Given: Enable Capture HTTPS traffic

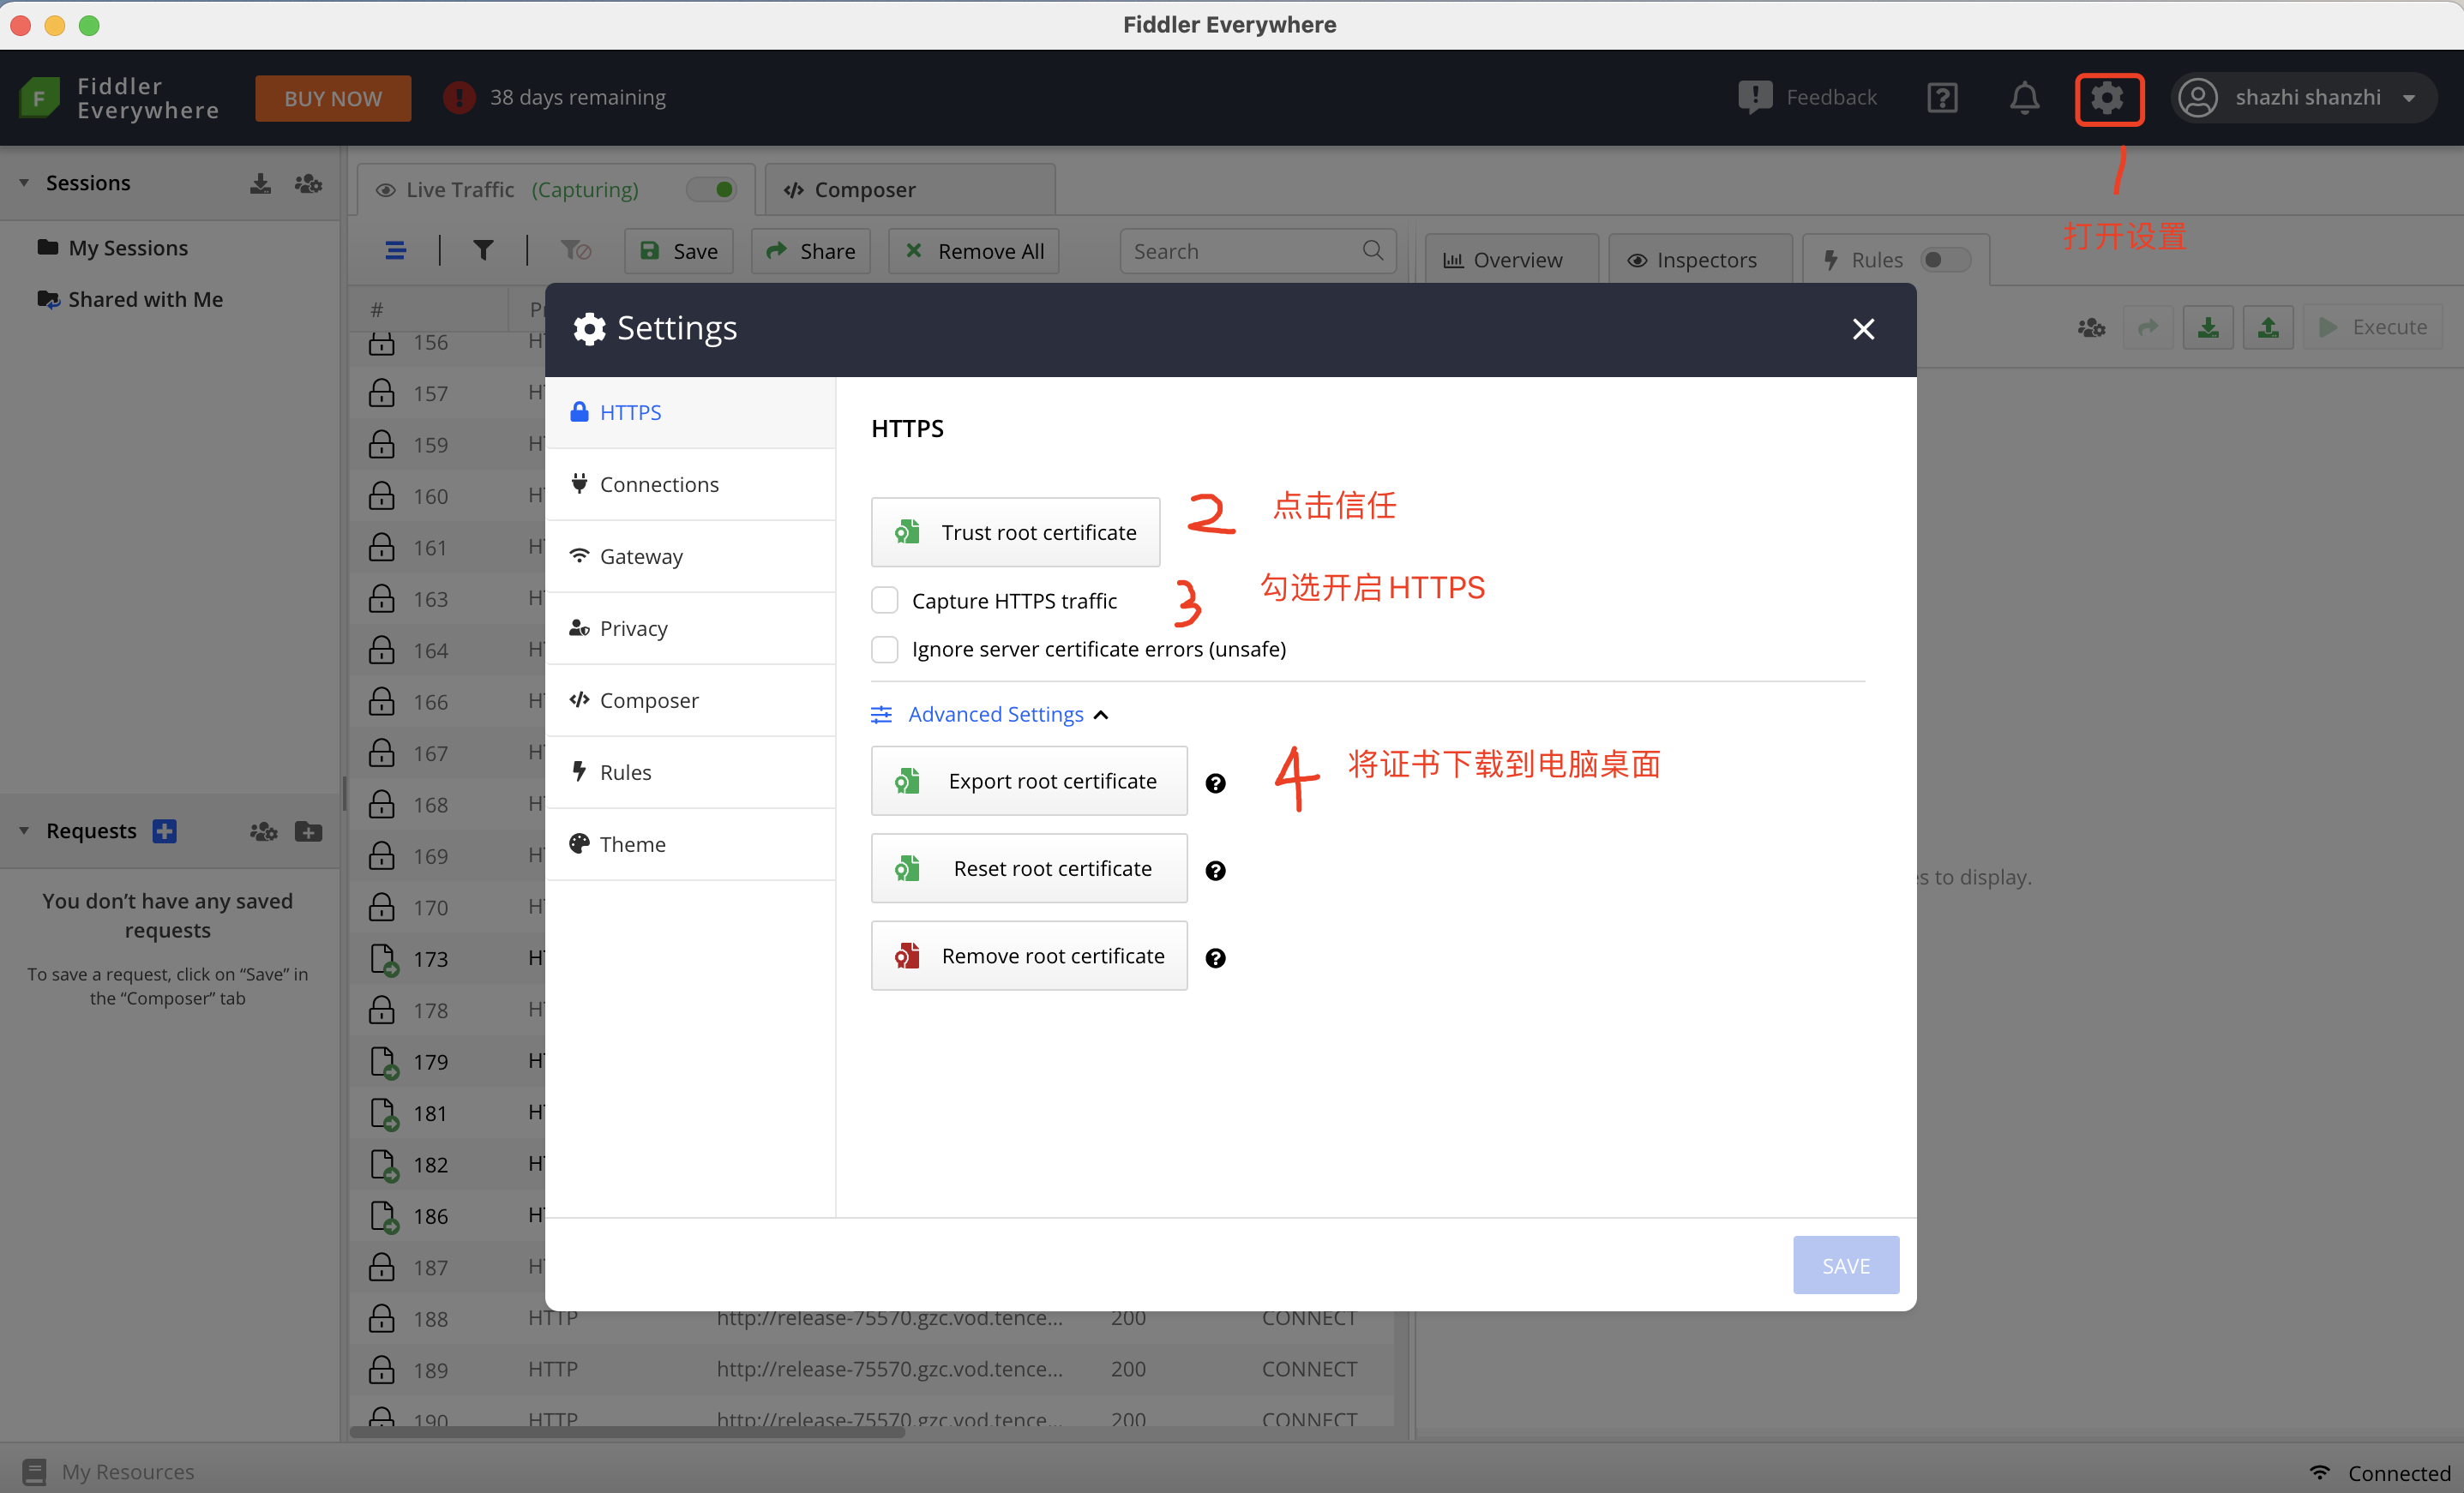Looking at the screenshot, I should 885,599.
